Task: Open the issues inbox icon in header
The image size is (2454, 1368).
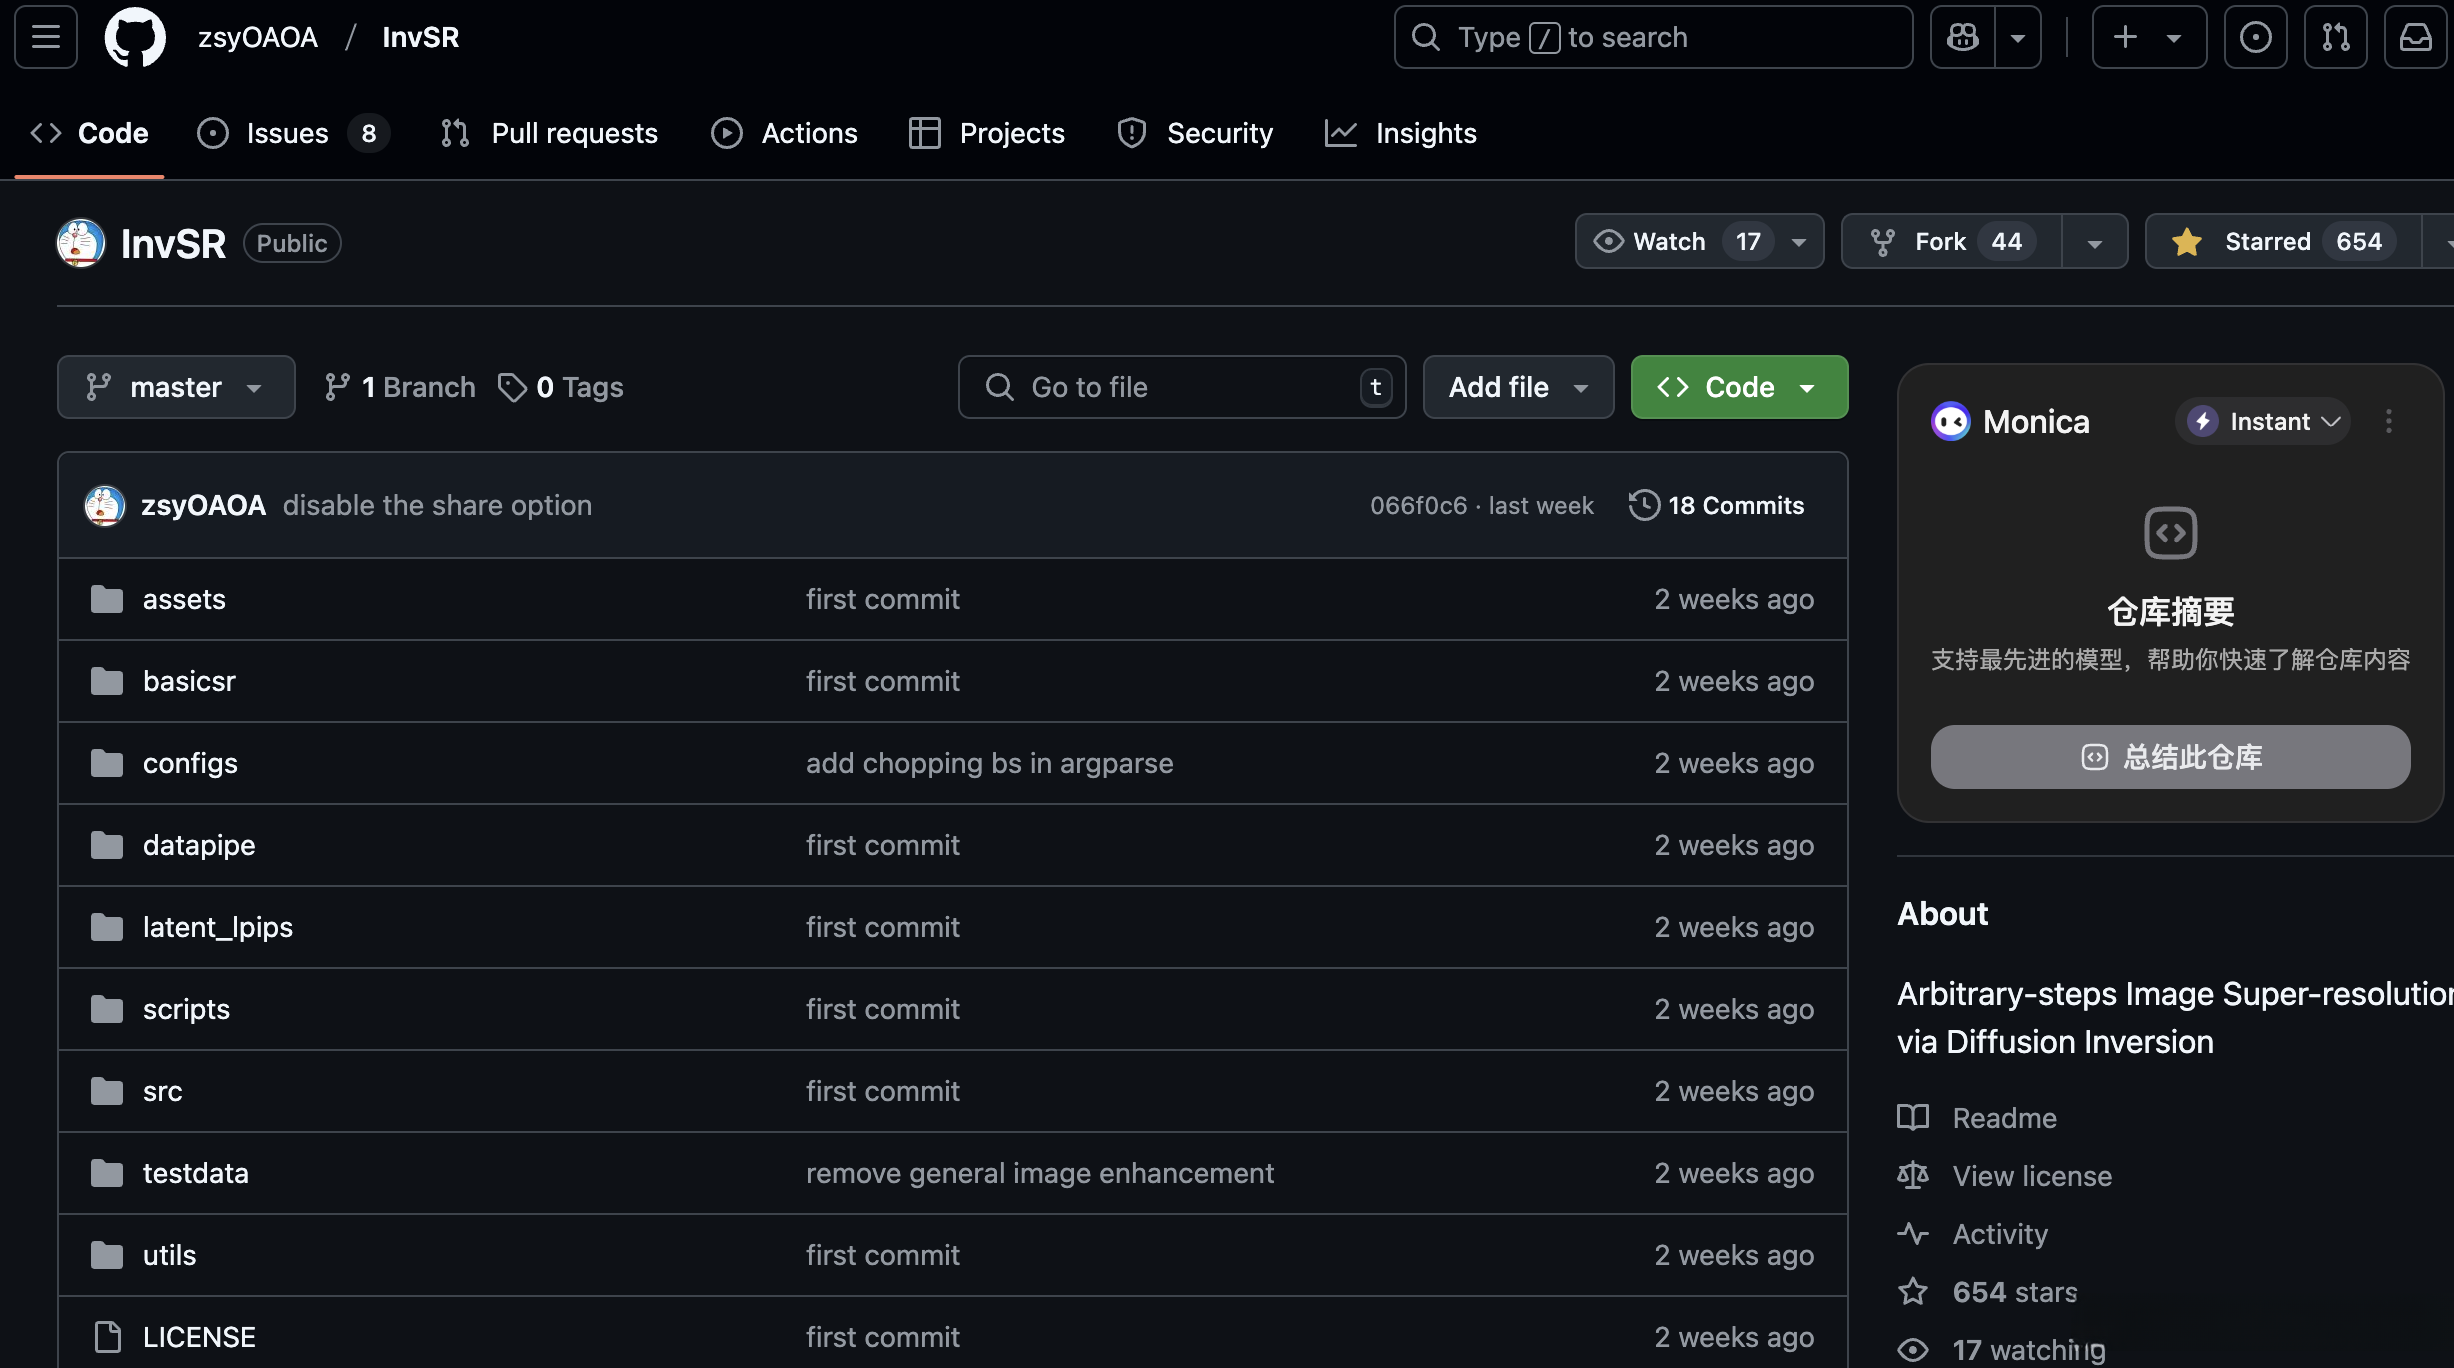Action: click(2255, 37)
